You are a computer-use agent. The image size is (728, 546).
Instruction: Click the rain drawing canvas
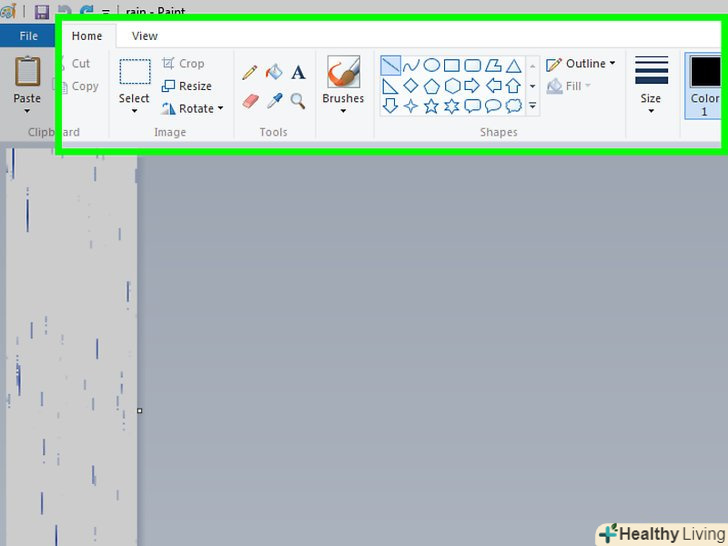[71, 347]
